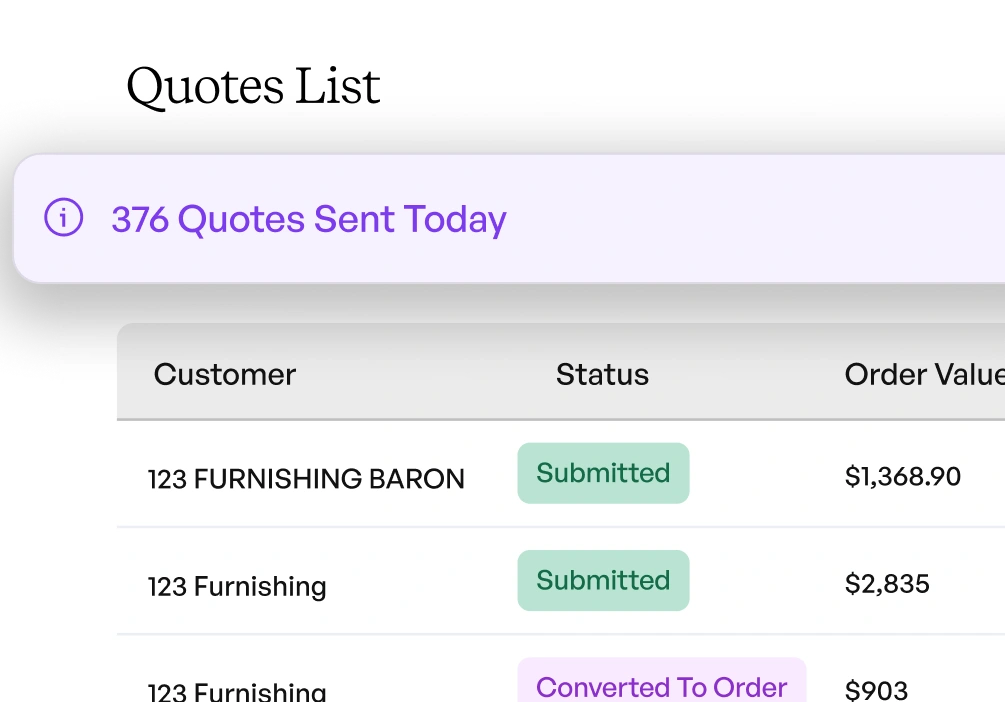Click the Quotes List page heading
The width and height of the screenshot is (1005, 702).
point(253,86)
